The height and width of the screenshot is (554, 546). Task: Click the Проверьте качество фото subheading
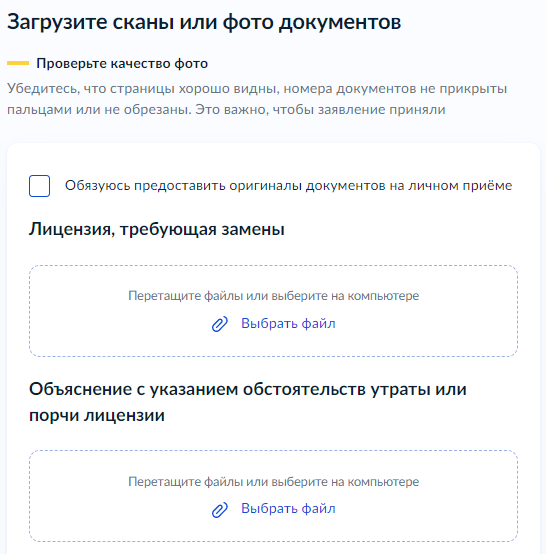pos(122,64)
